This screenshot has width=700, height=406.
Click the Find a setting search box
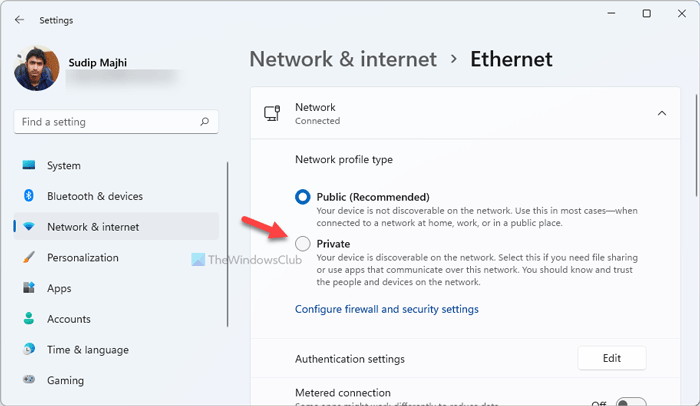(x=105, y=122)
